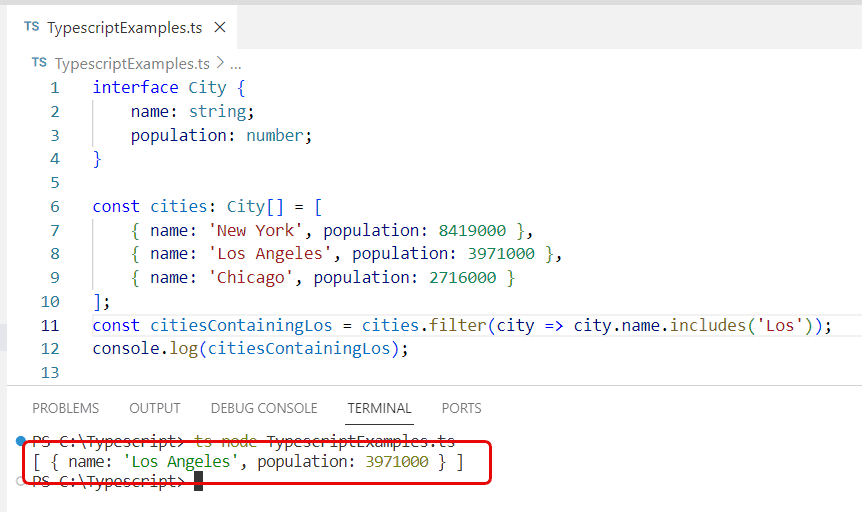Screen dimensions: 862x512
Task: Click 'citiesContainingLos' declaration on line 11
Action: pyautogui.click(x=241, y=326)
